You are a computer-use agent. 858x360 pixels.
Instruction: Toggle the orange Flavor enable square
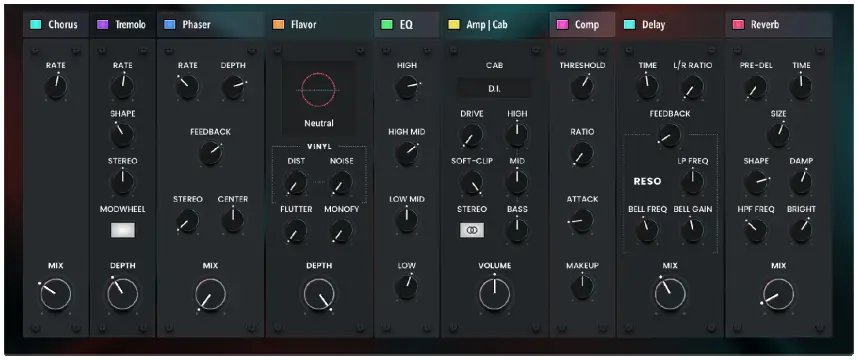tap(278, 25)
